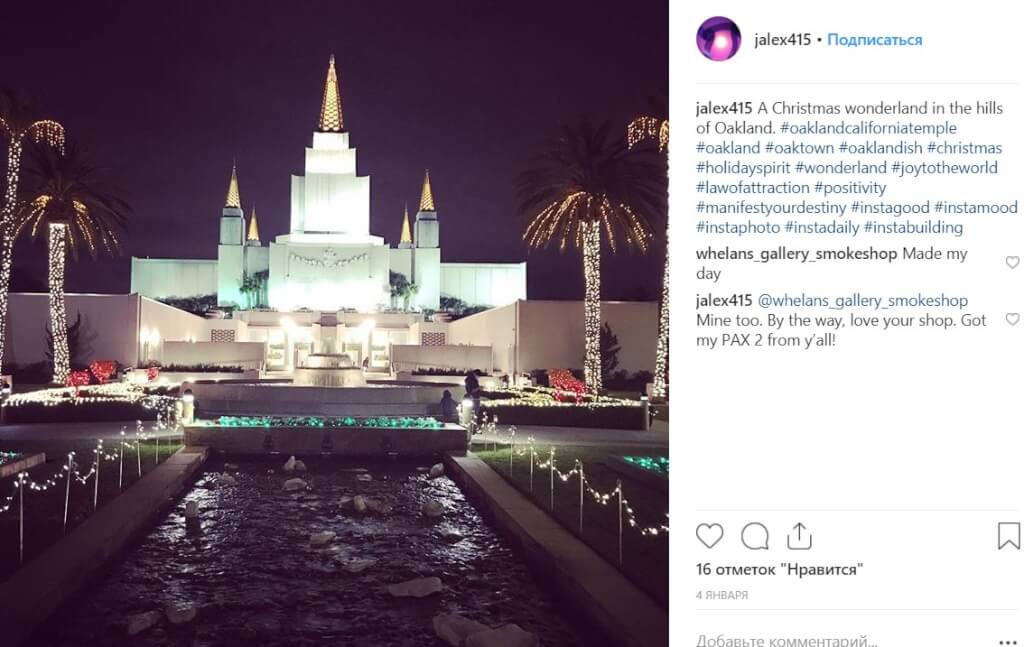Screen dimensions: 1024x647
Task: Like the post with the heart icon
Action: coord(709,536)
